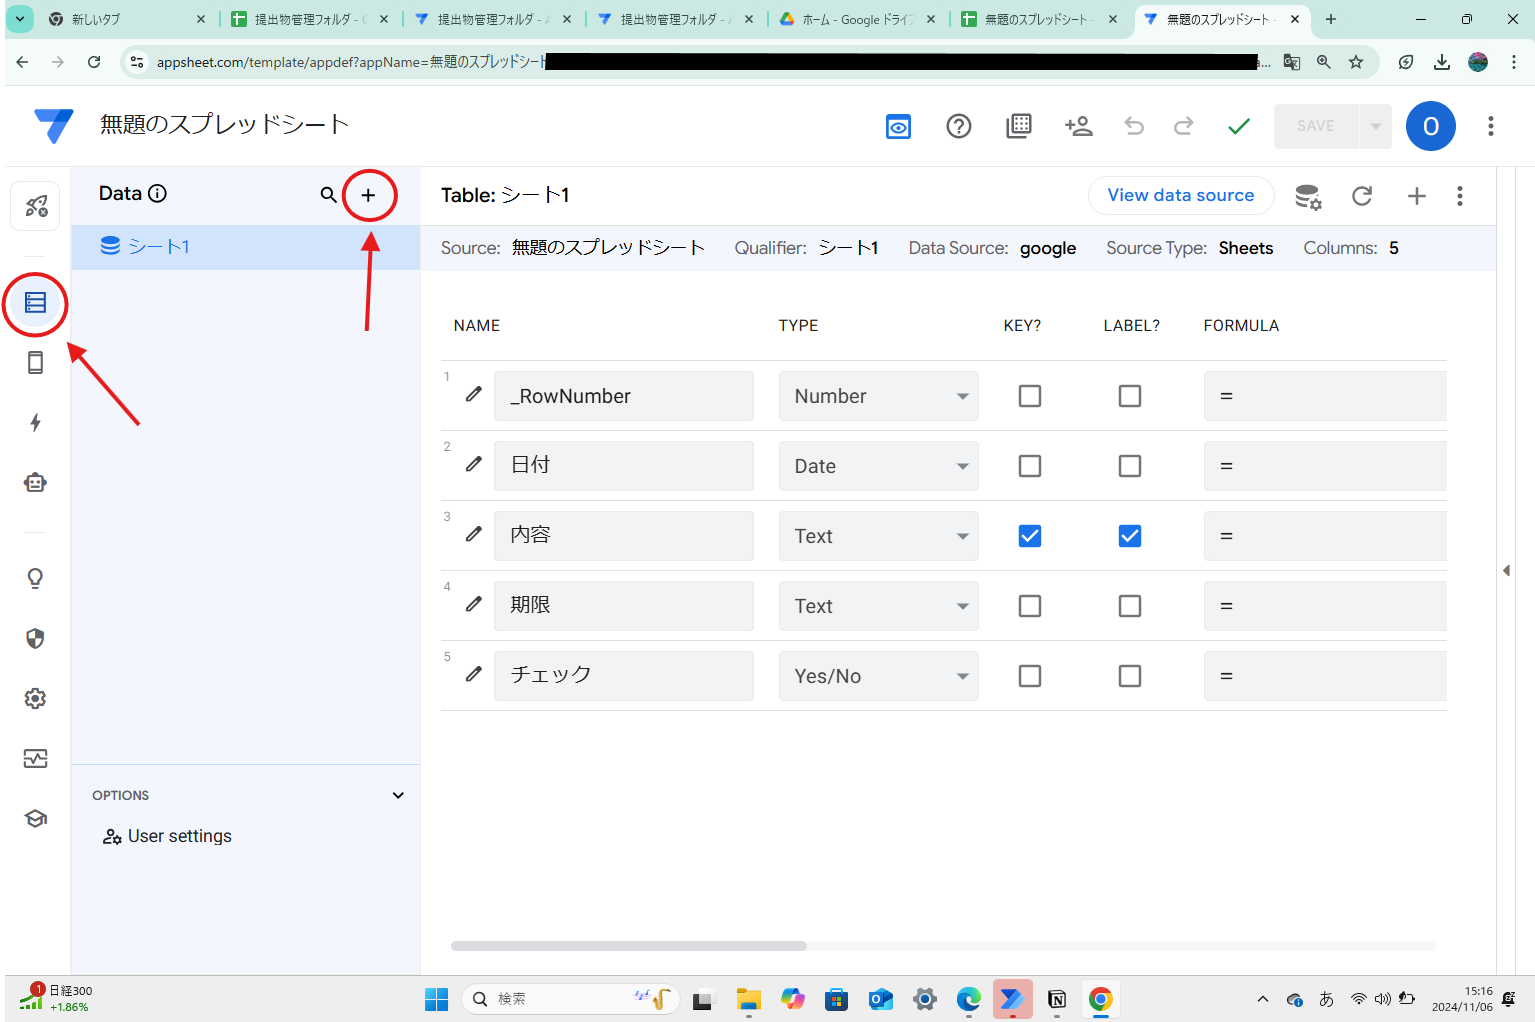The image size is (1535, 1022).
Task: Open the browser tab search dropdown
Action: [x=20, y=19]
